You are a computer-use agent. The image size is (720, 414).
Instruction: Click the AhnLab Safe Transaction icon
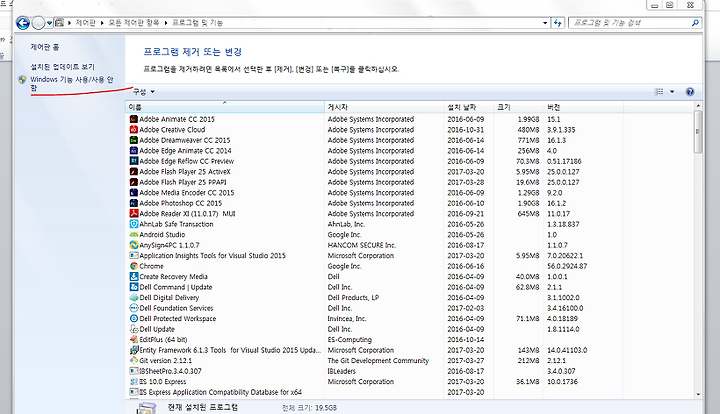(x=134, y=224)
